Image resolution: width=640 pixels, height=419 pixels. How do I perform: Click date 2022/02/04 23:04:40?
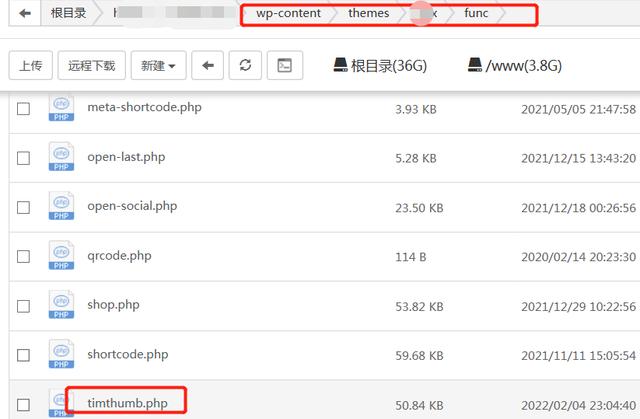pyautogui.click(x=578, y=406)
